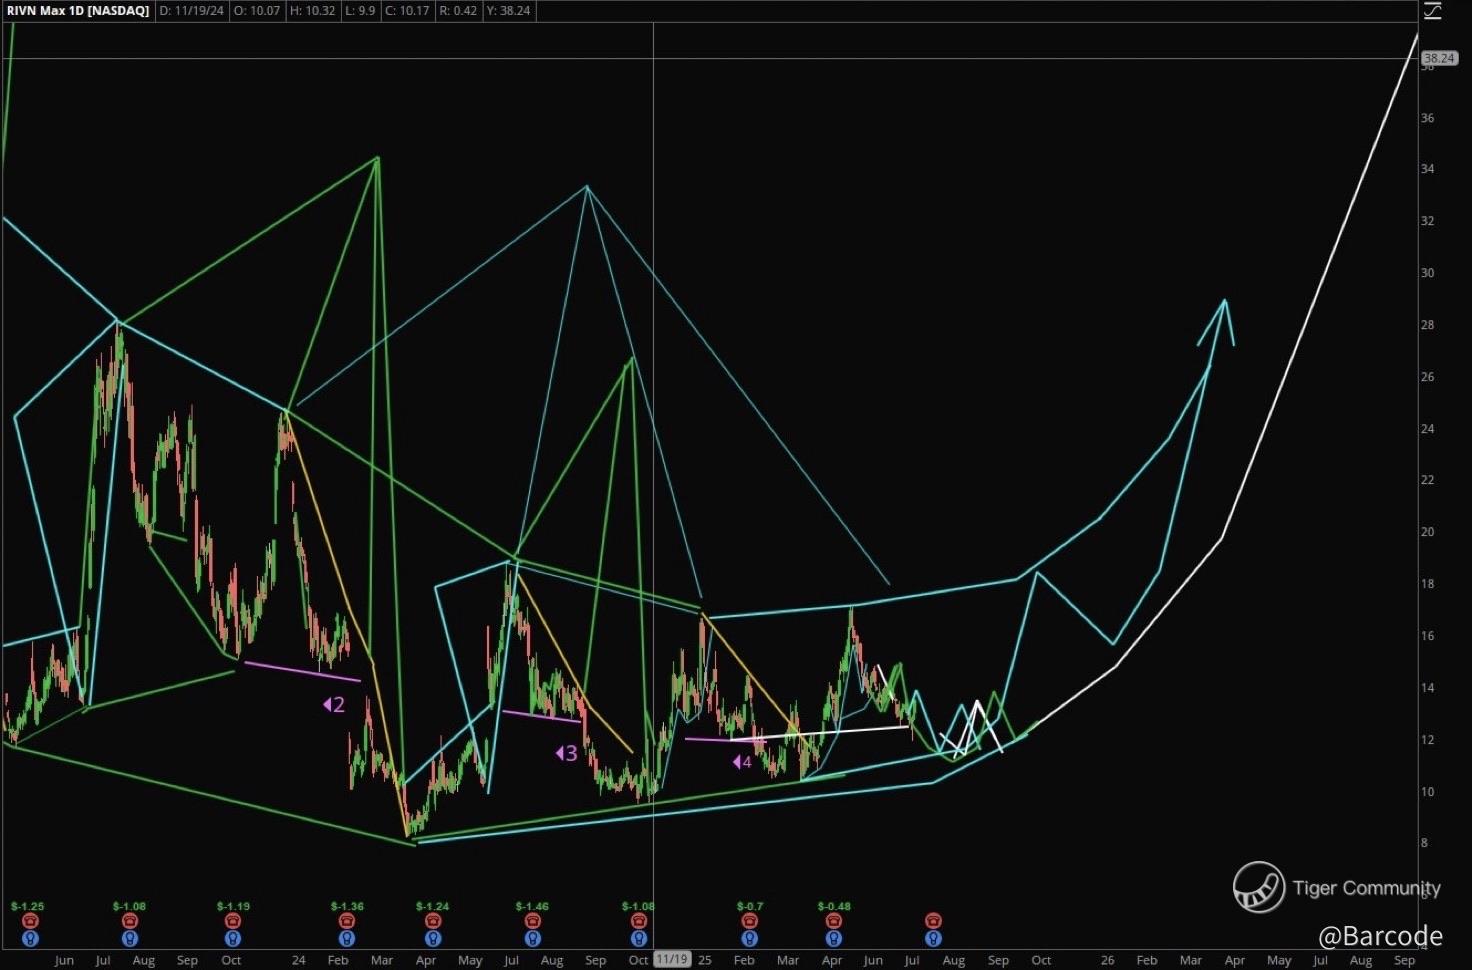Click the 'L: 9.9' low value
Viewport: 1472px width, 970px height.
click(x=360, y=11)
